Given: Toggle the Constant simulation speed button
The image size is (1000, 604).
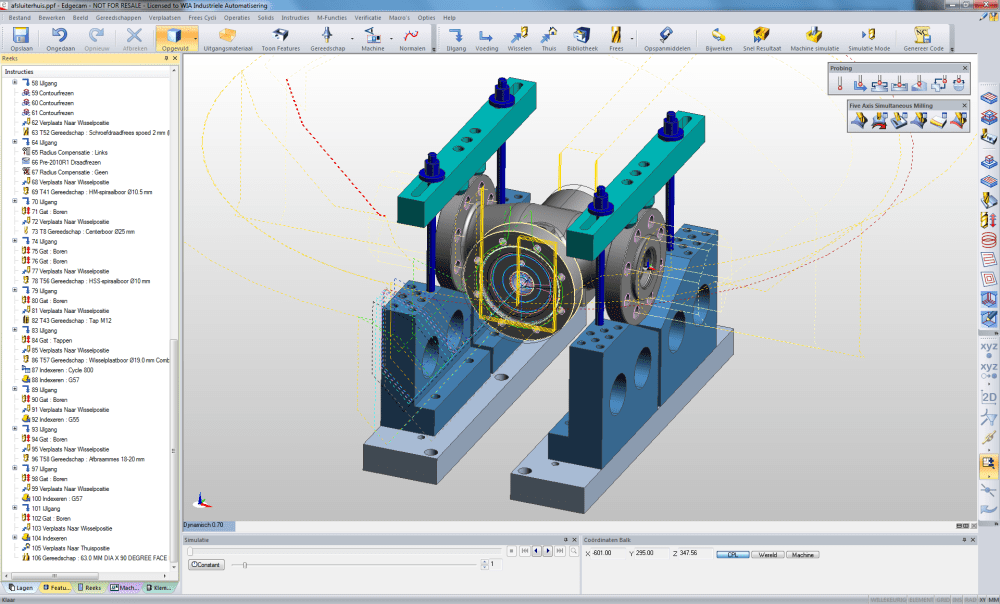Looking at the screenshot, I should (x=206, y=564).
